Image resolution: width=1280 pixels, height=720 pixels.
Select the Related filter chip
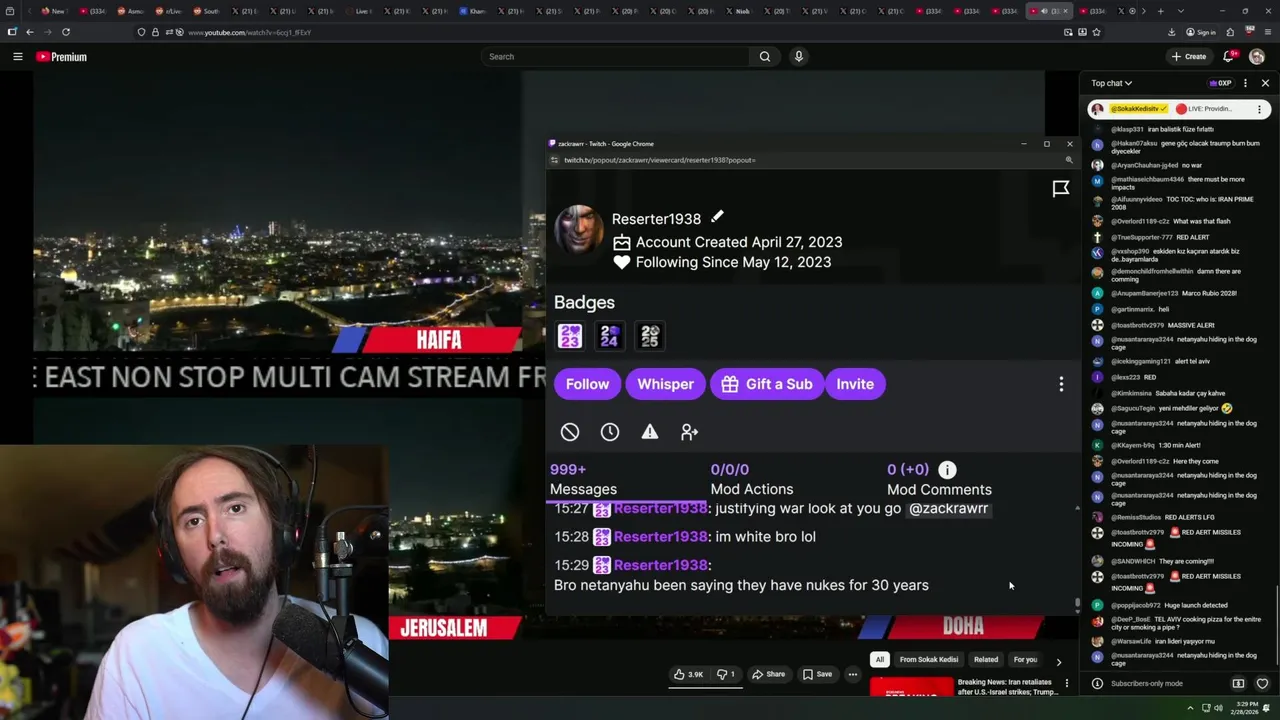[x=986, y=660]
